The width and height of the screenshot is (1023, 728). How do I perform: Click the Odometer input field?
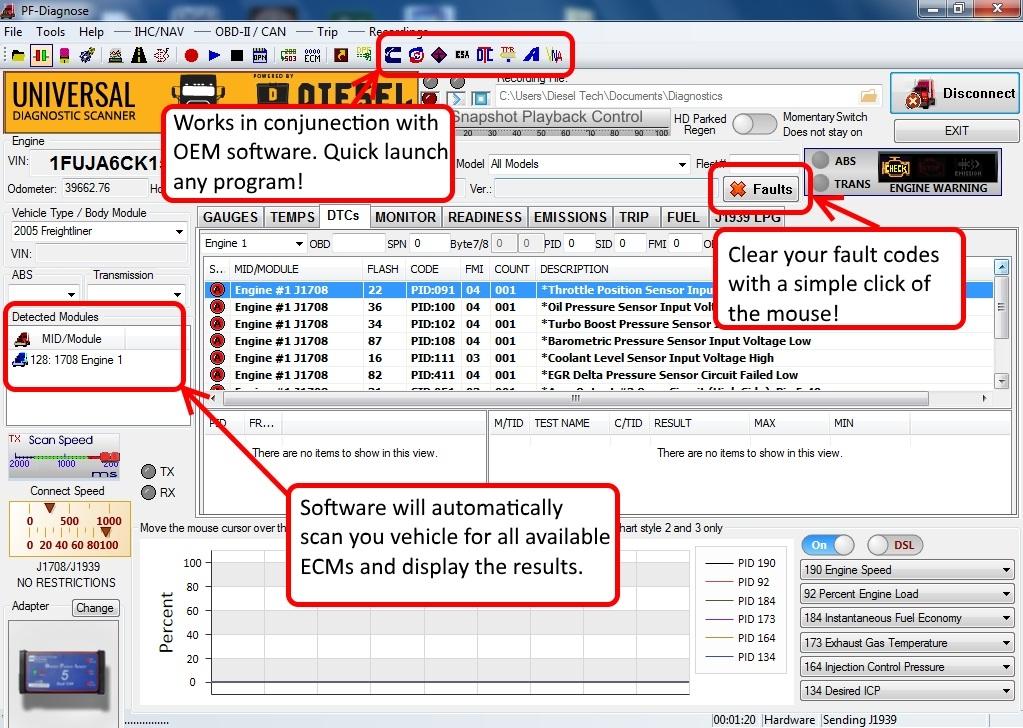[105, 189]
